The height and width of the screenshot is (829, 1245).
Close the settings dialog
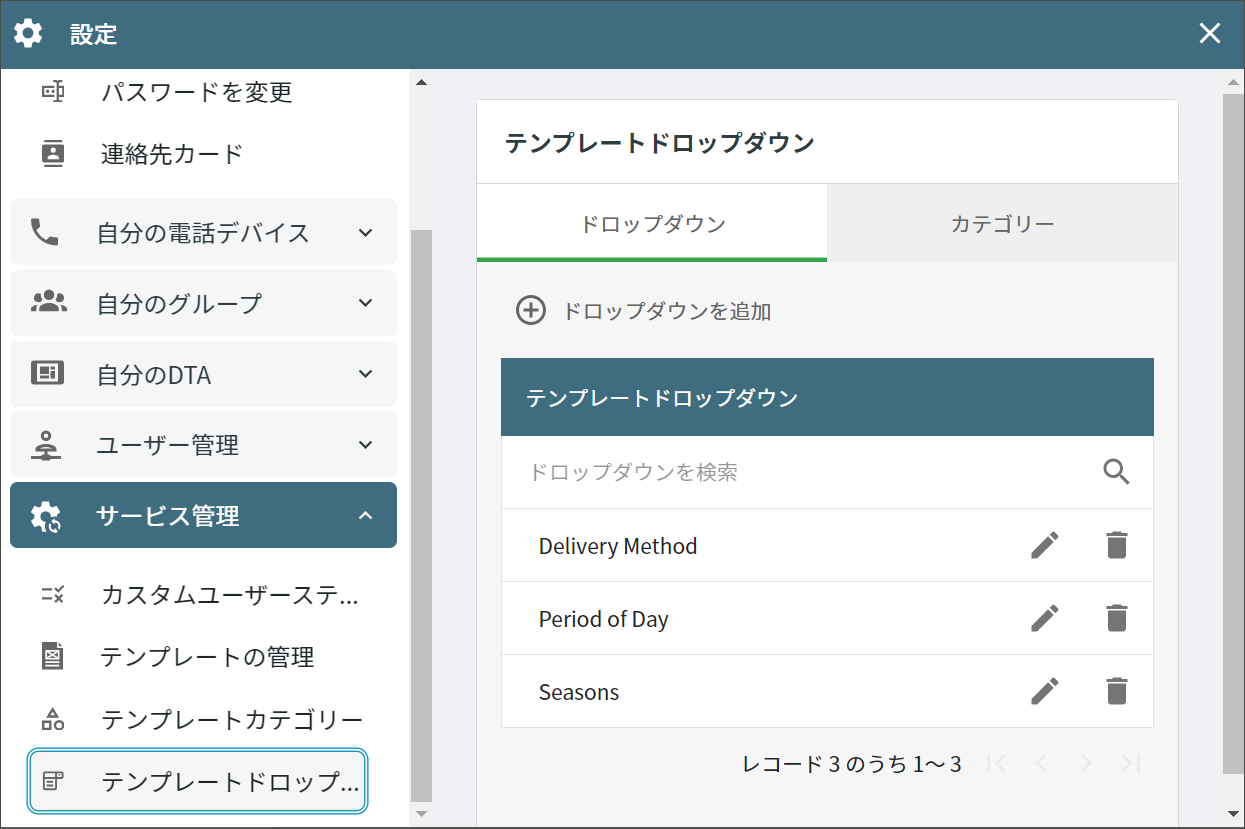(x=1210, y=34)
